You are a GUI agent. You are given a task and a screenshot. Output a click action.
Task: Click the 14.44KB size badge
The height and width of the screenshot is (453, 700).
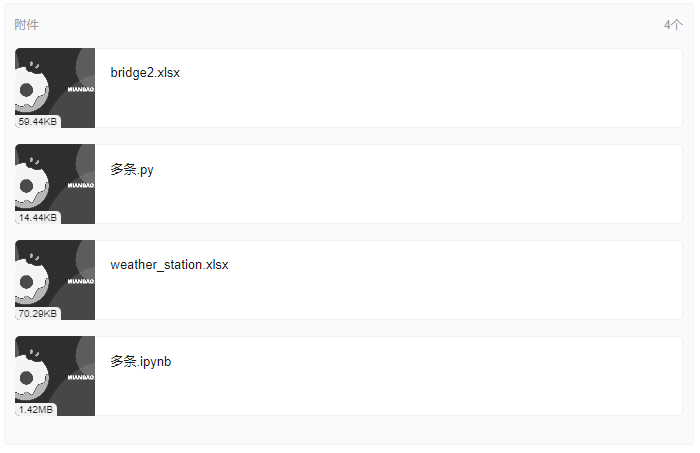click(38, 217)
